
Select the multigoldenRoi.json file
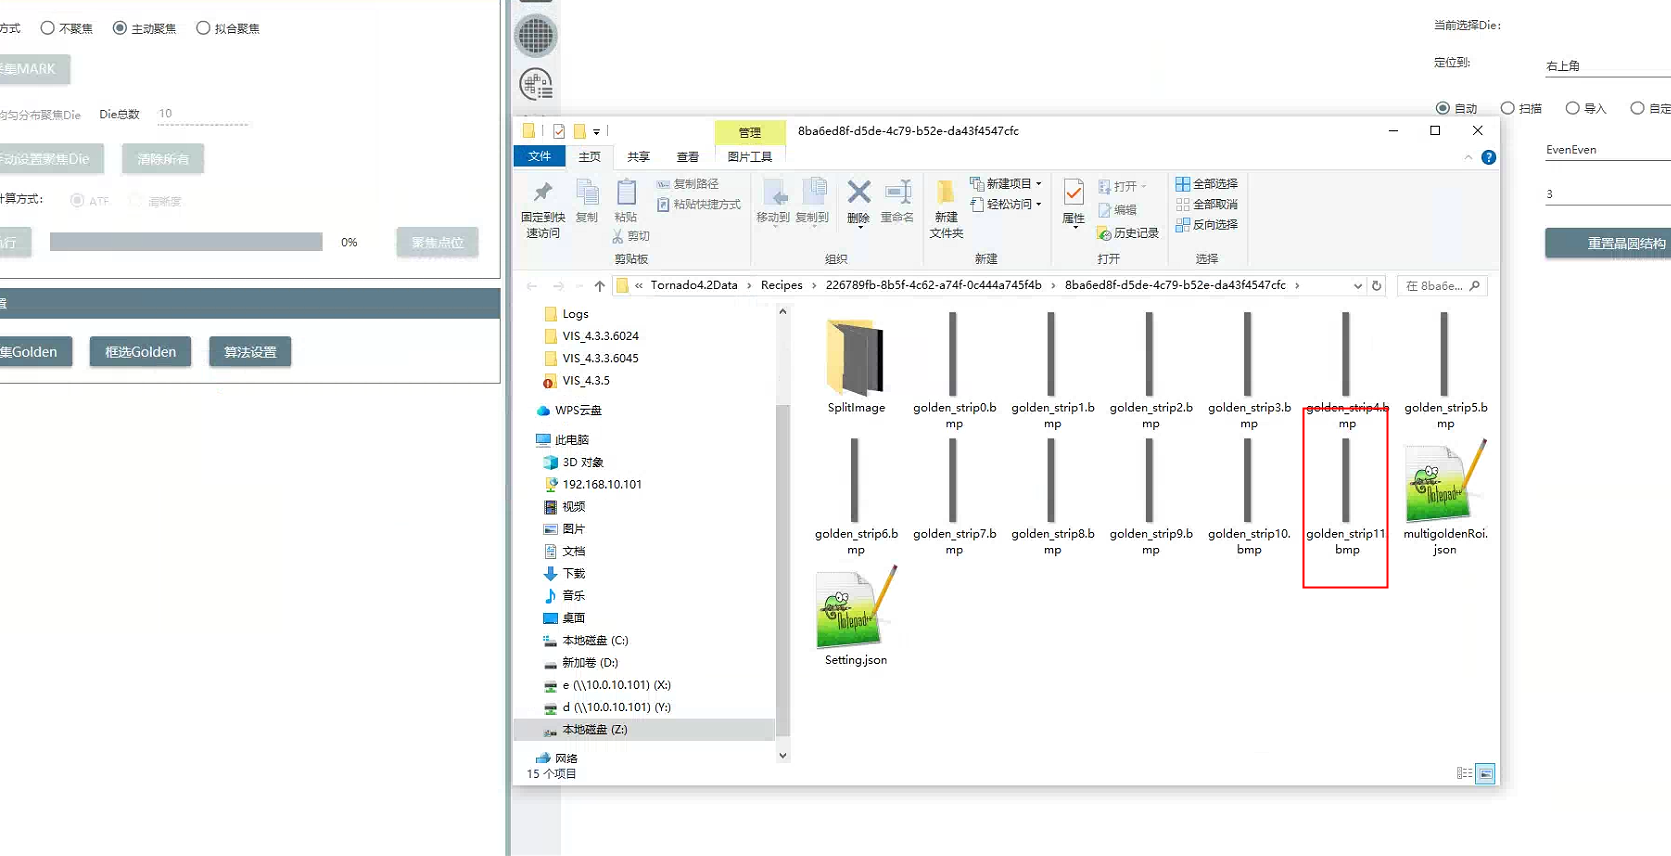(x=1445, y=497)
